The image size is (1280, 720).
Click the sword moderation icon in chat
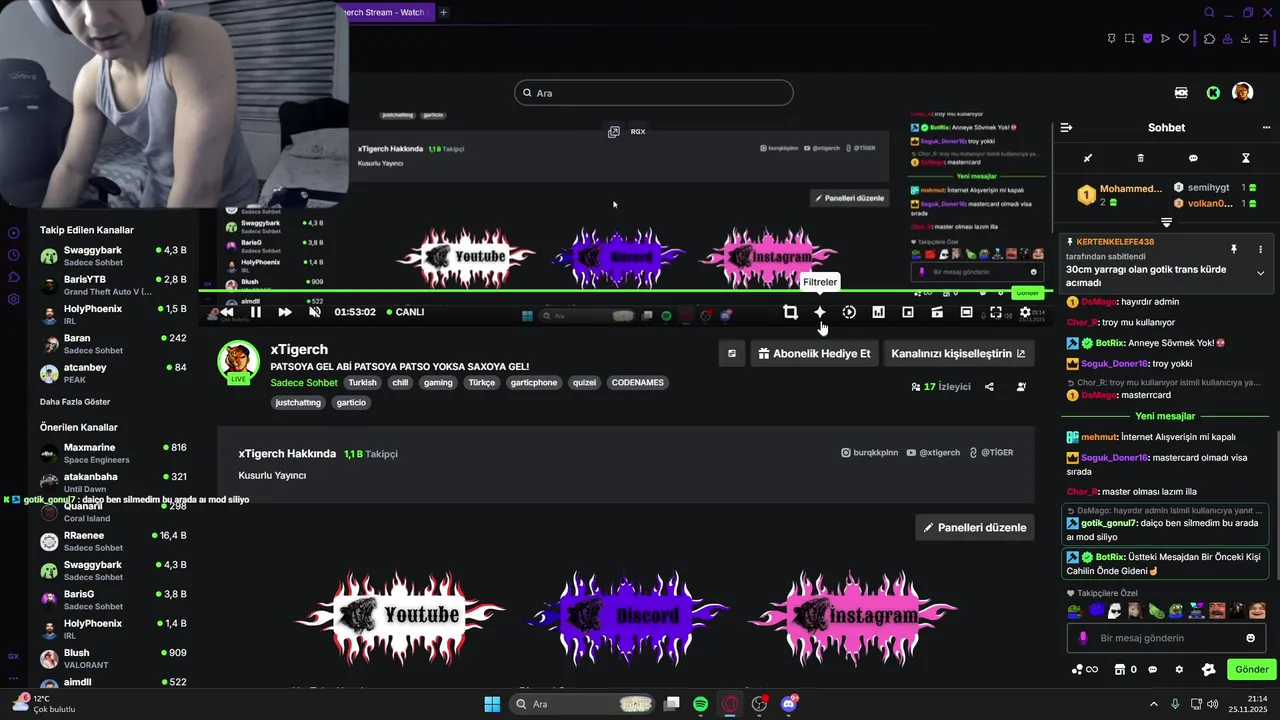tap(1088, 158)
